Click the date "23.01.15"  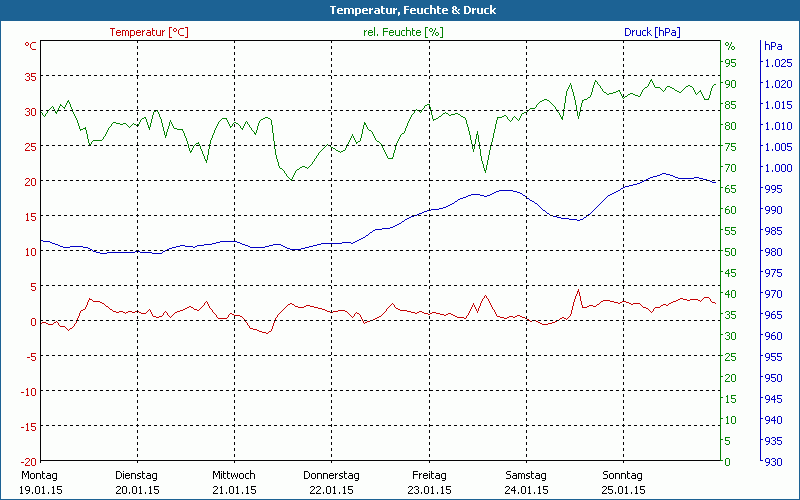point(429,491)
